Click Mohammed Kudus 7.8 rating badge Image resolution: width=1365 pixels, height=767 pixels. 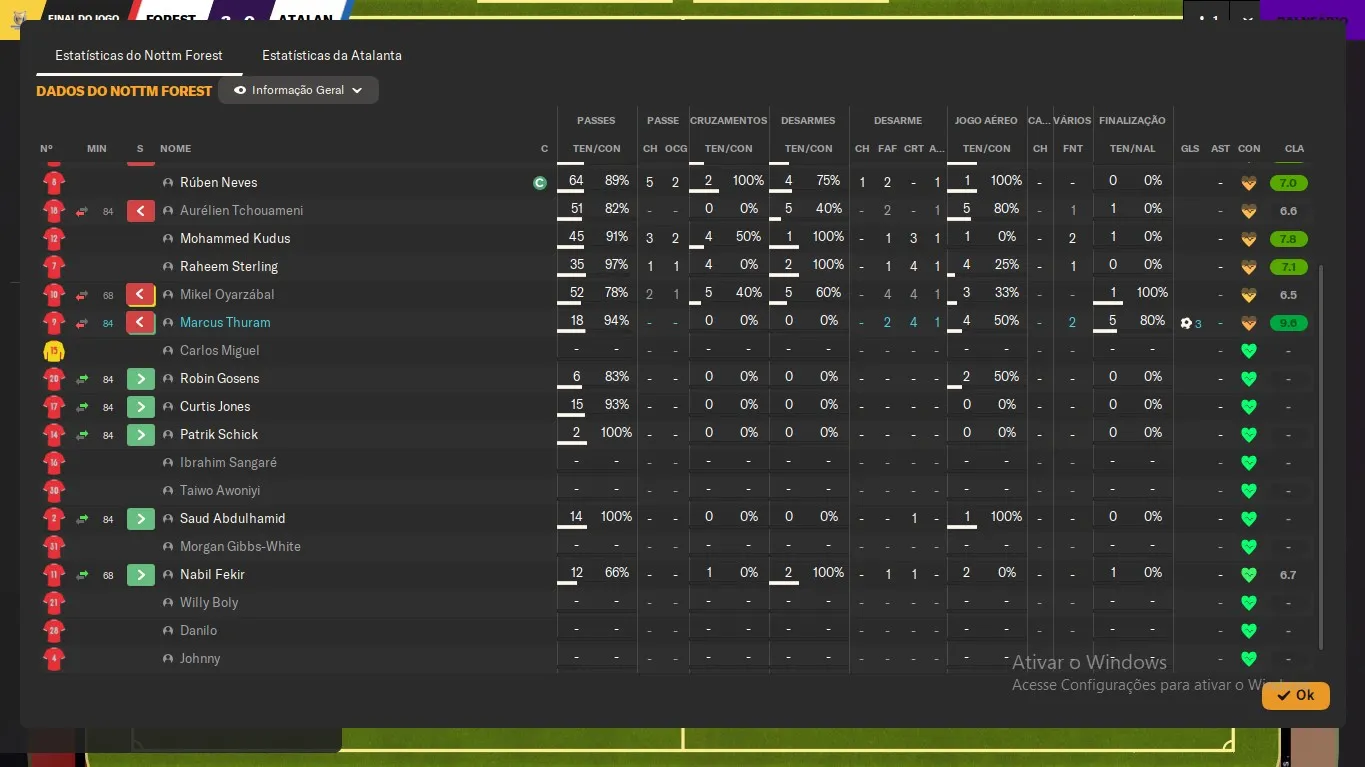pos(1288,239)
